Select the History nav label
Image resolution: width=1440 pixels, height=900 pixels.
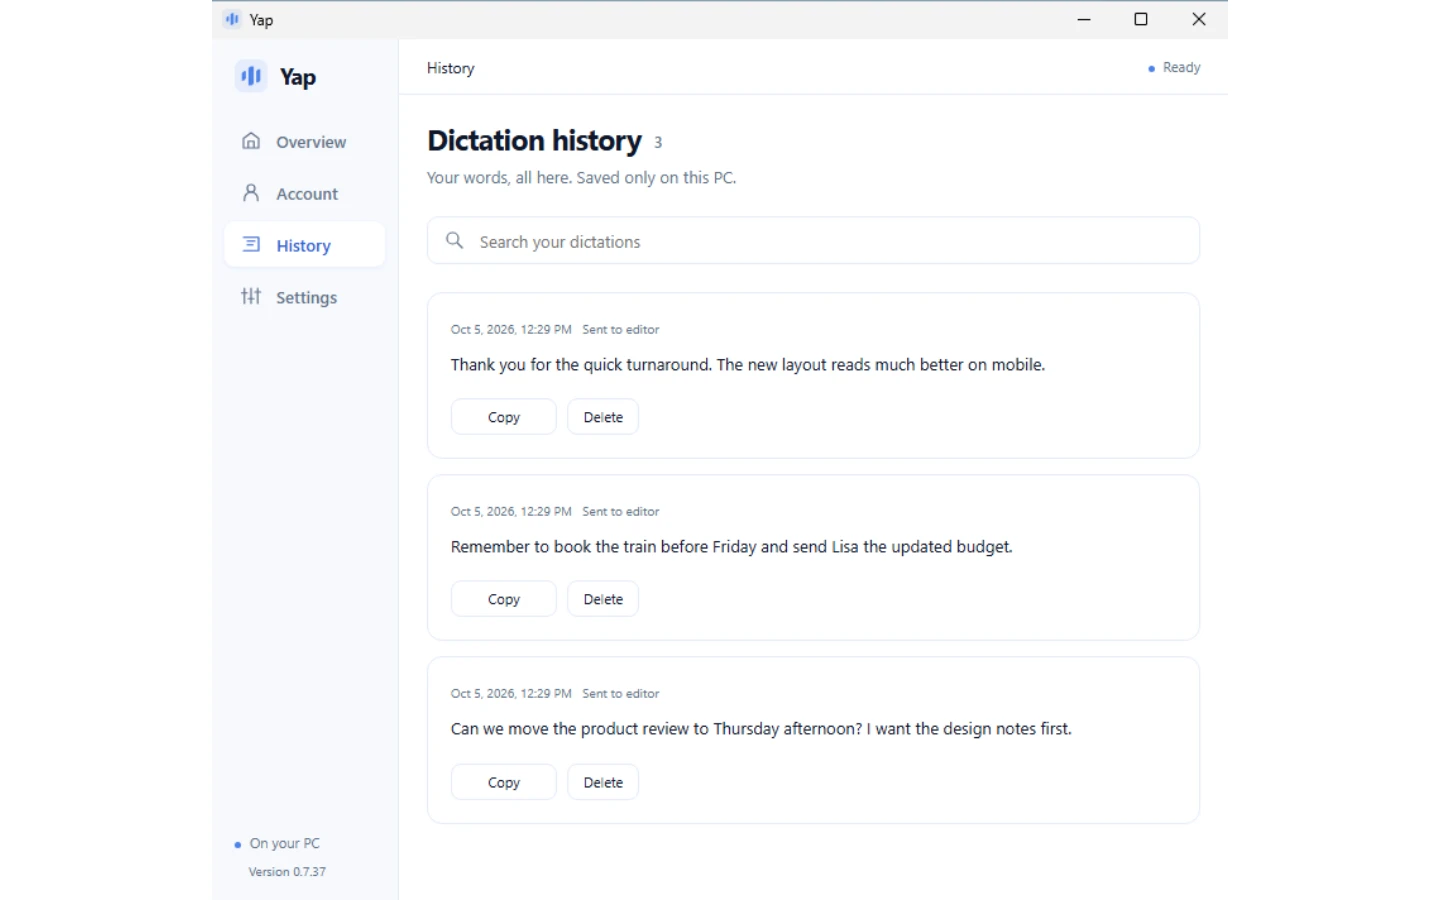pos(303,246)
